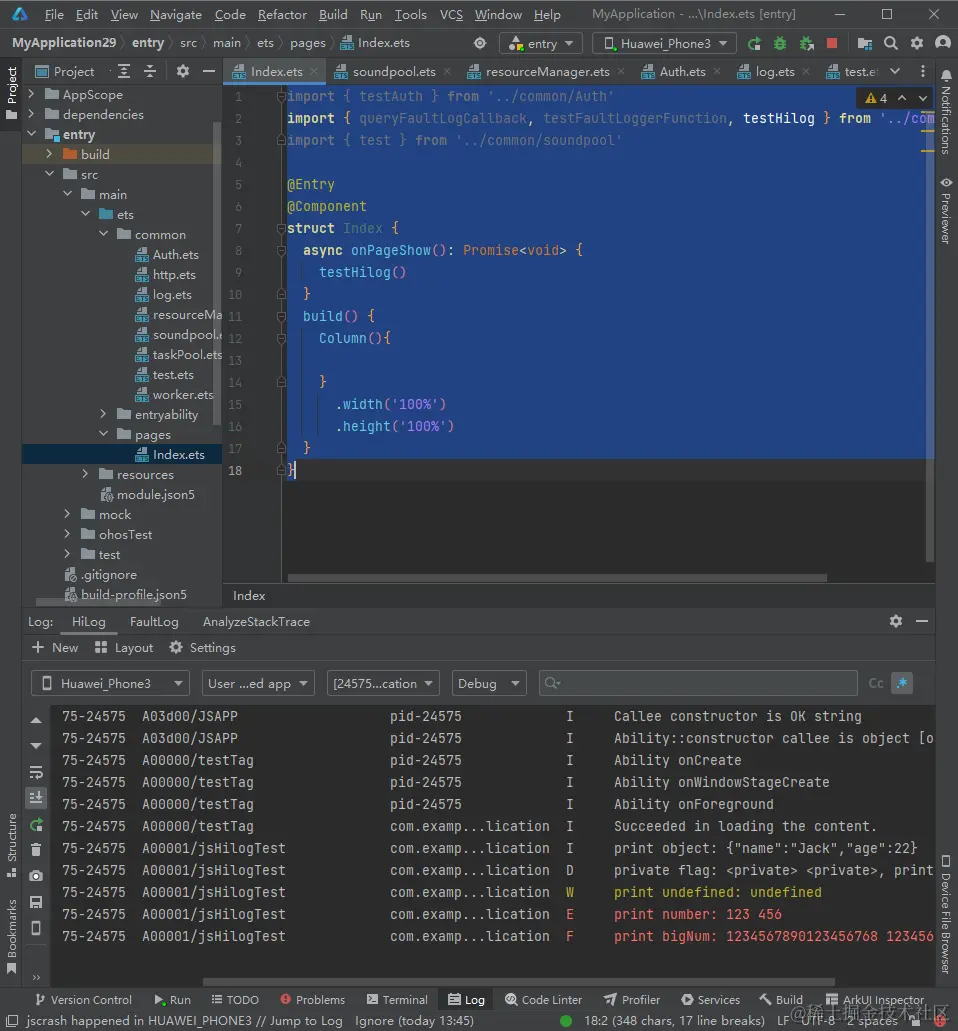Click the green restart icon in log sidebar
This screenshot has height=1031, width=958.
coord(36,824)
